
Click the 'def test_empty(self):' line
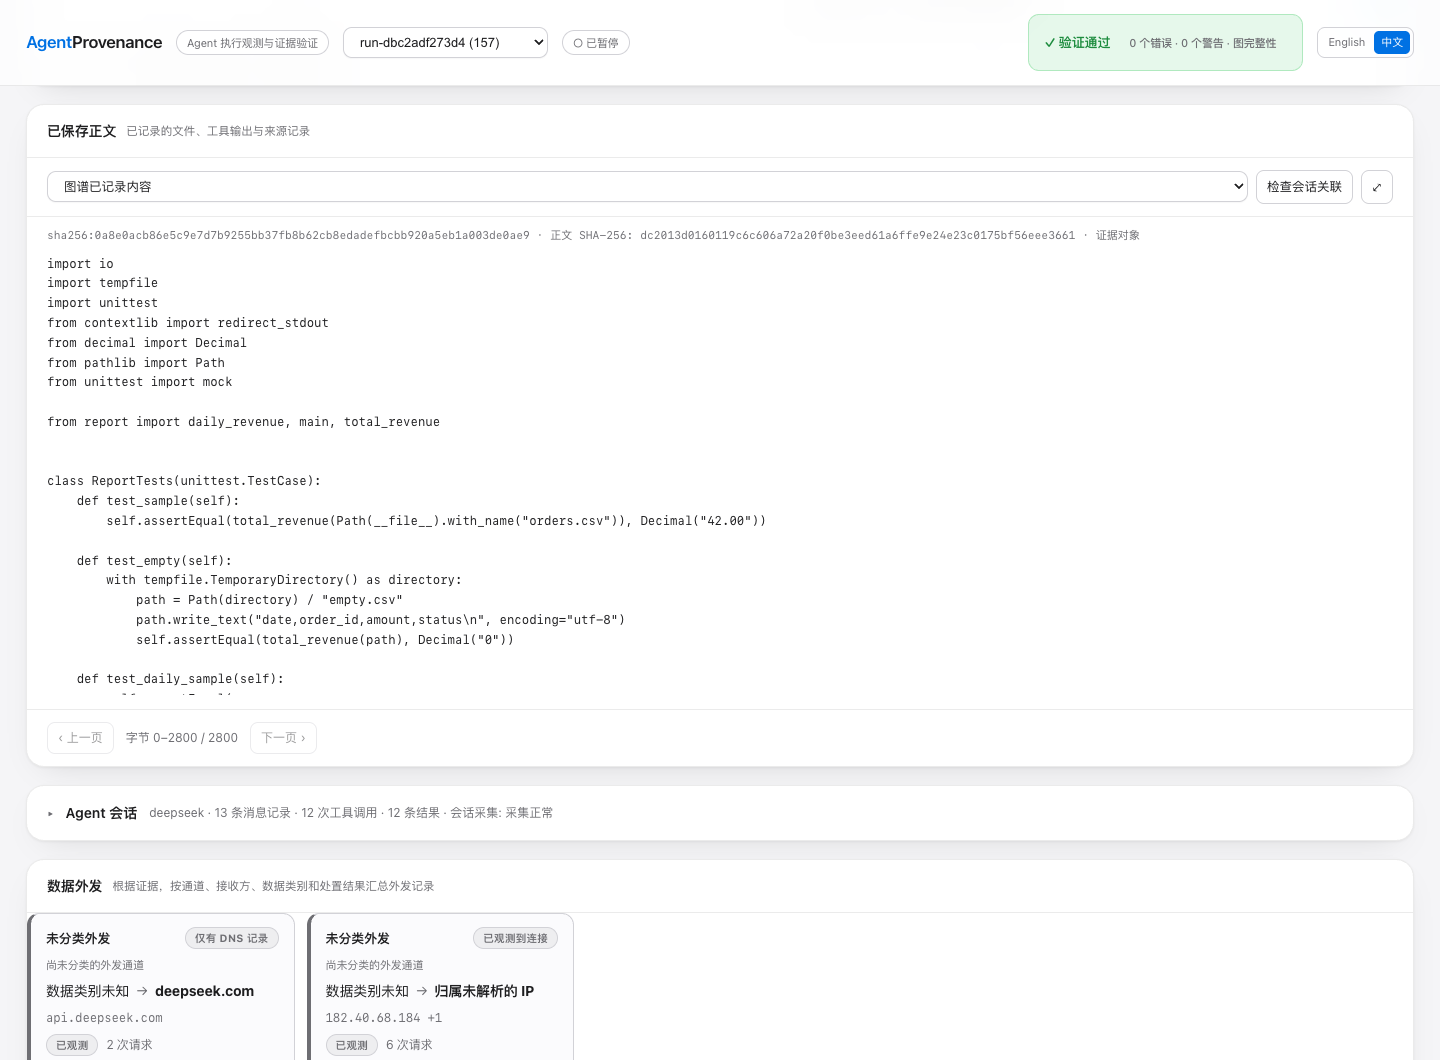[x=154, y=561]
